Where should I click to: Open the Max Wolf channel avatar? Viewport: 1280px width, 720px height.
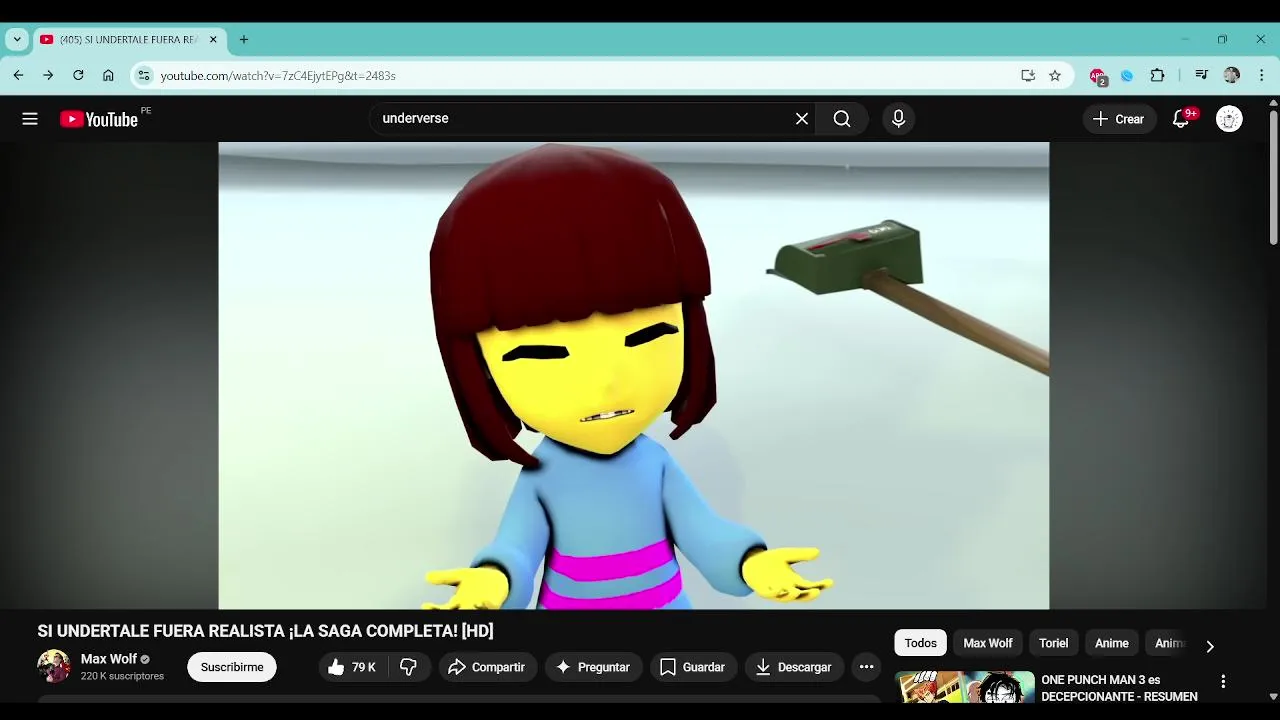(x=54, y=666)
